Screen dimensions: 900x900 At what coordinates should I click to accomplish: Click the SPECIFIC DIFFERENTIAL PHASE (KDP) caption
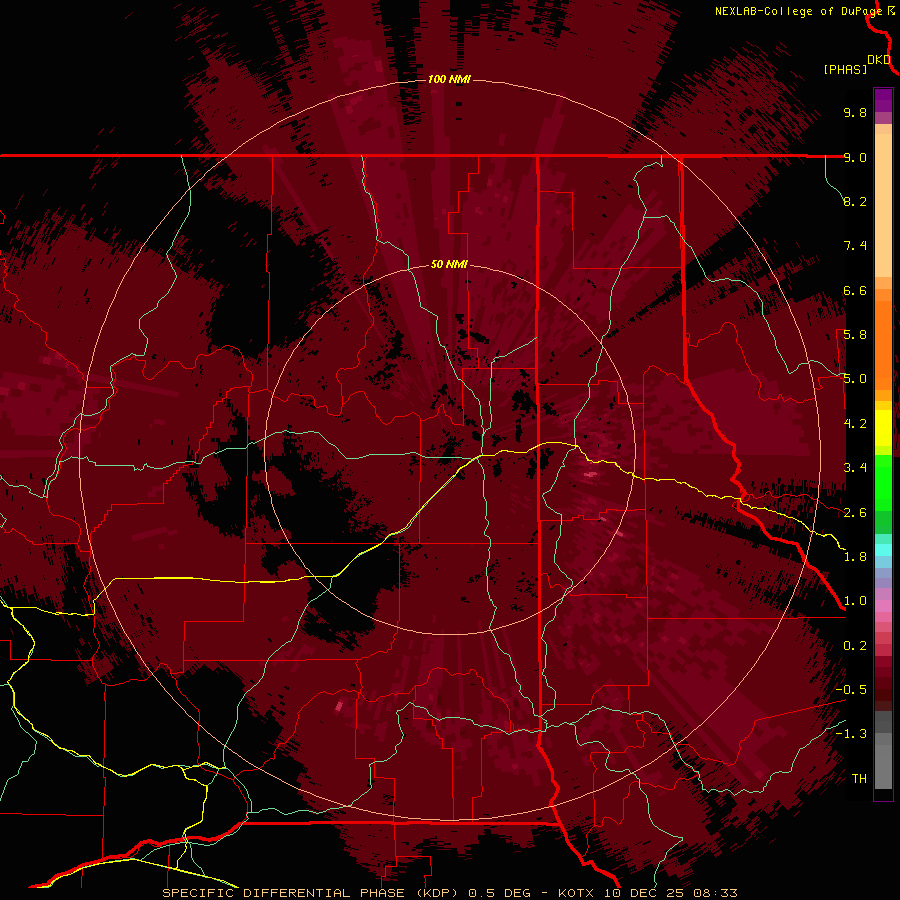click(x=310, y=893)
